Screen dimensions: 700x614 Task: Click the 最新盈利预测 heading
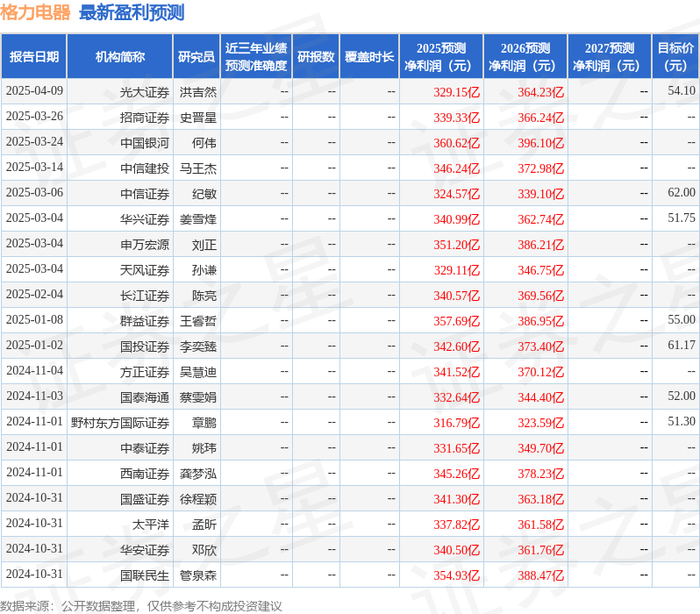point(132,12)
